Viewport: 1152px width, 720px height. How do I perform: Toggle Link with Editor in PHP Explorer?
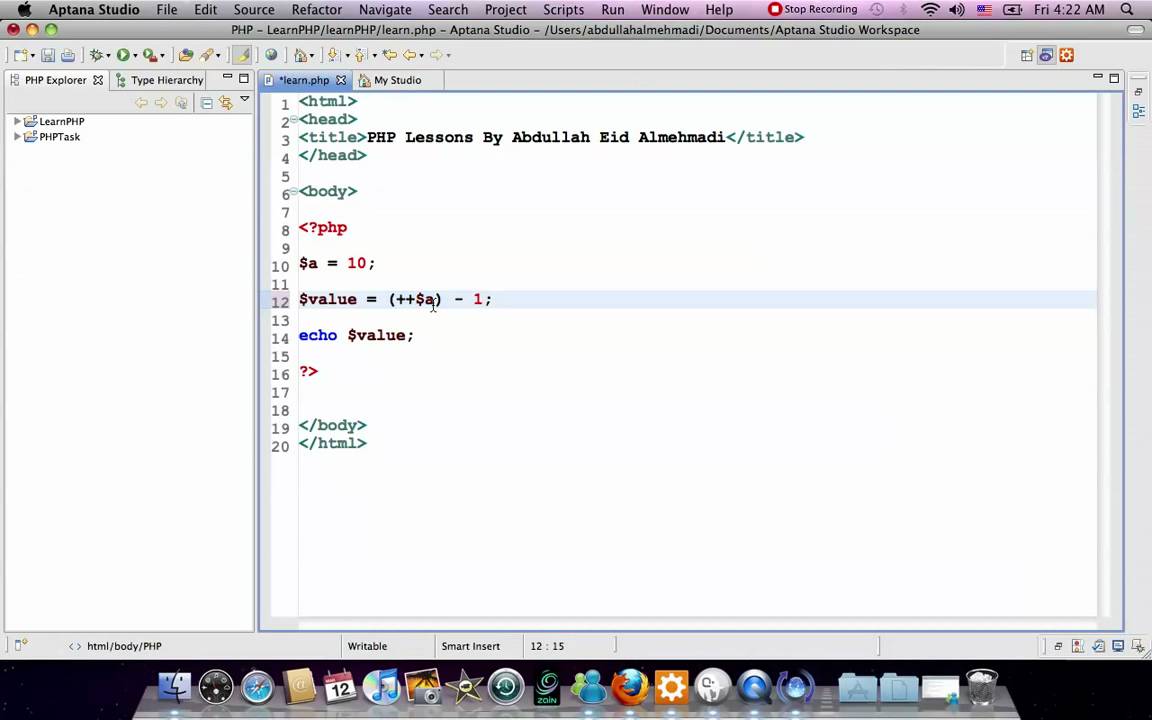pos(226,104)
